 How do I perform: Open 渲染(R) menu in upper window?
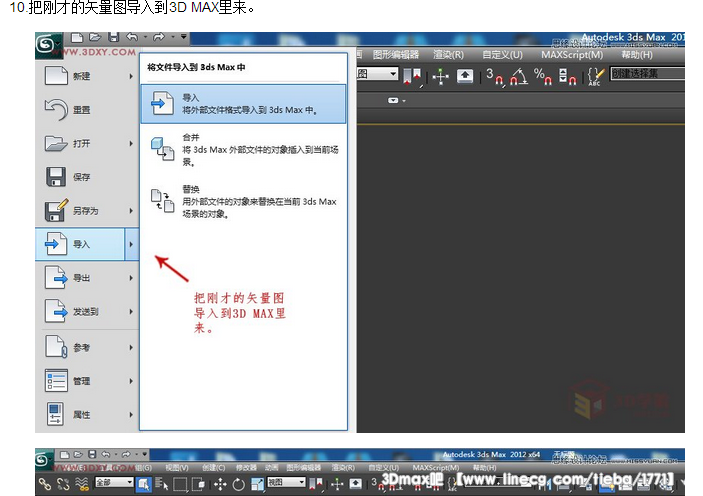click(x=448, y=55)
